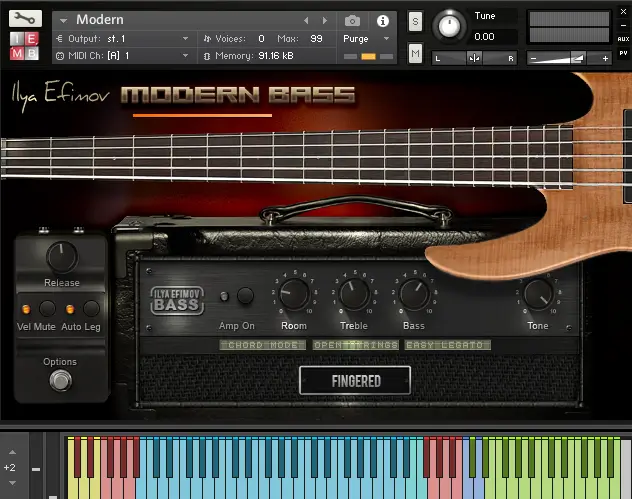Image resolution: width=632 pixels, height=499 pixels.
Task: Click the MIDI channel icon
Action: [x=60, y=56]
